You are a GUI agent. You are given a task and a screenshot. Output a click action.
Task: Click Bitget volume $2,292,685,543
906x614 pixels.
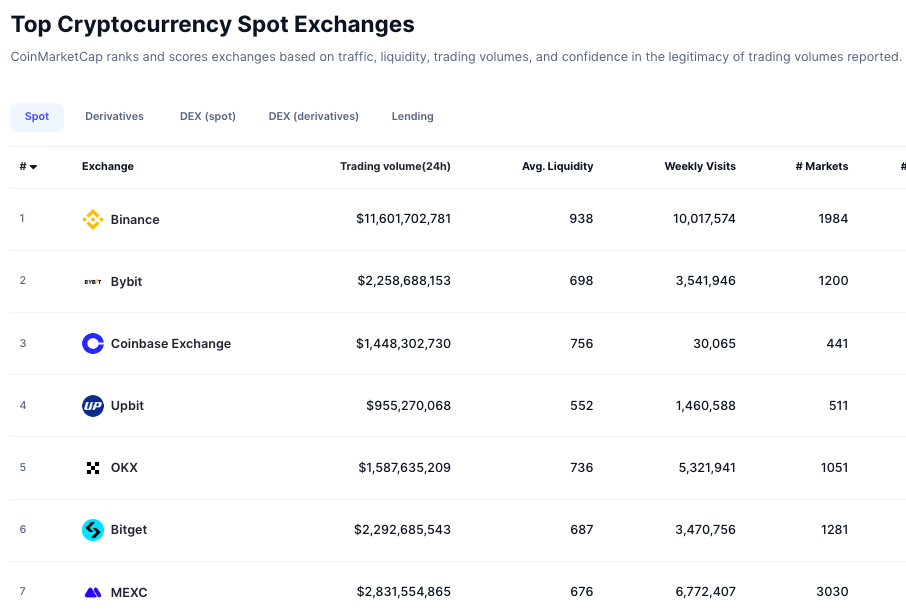coord(402,530)
